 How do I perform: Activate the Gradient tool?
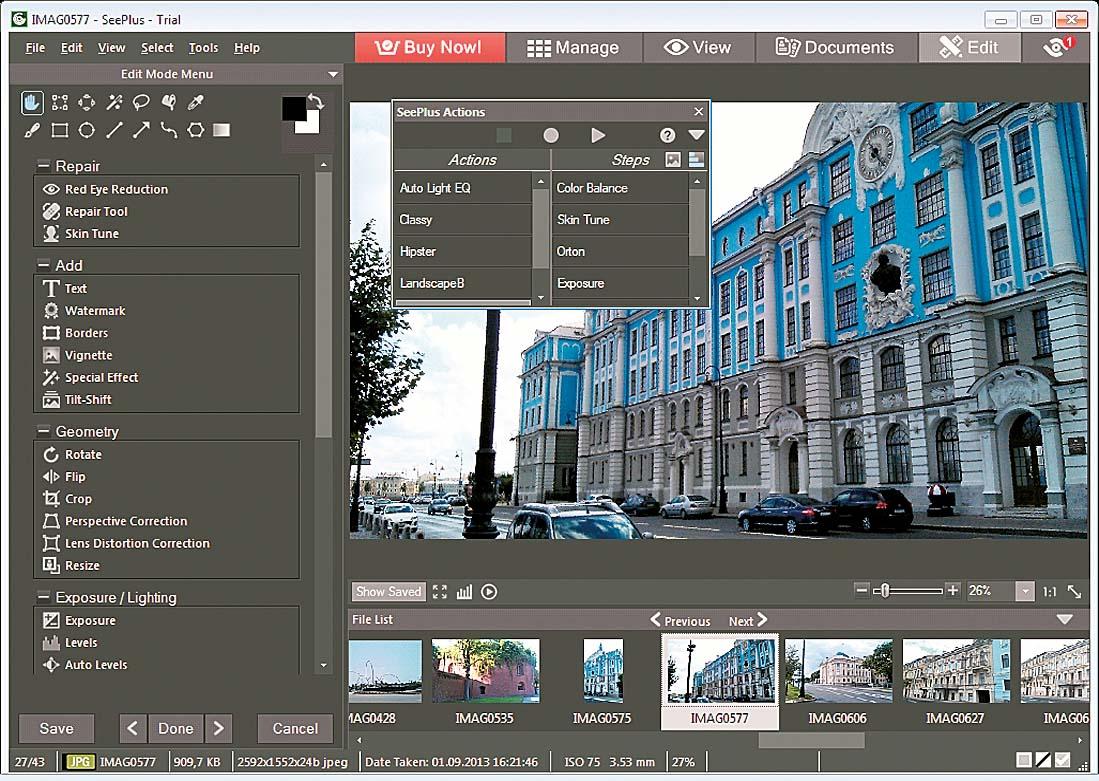[222, 130]
